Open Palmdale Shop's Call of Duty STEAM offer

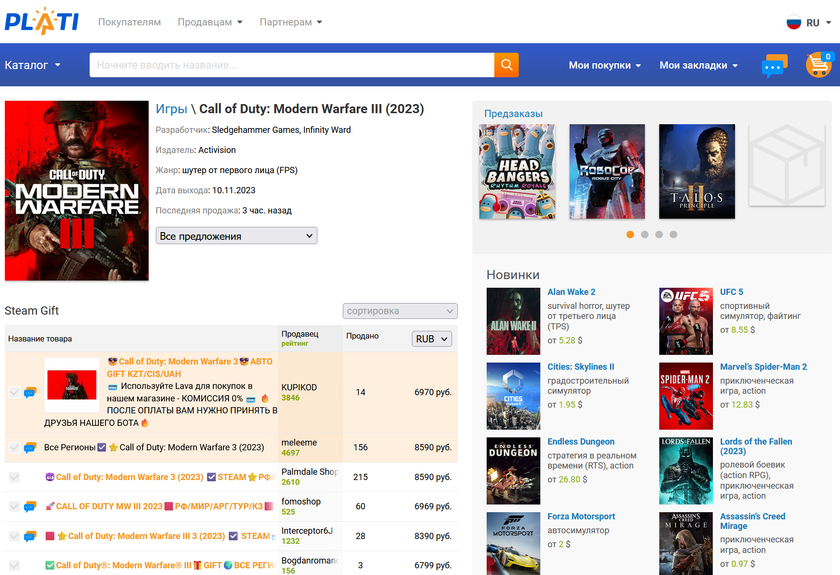[161, 477]
